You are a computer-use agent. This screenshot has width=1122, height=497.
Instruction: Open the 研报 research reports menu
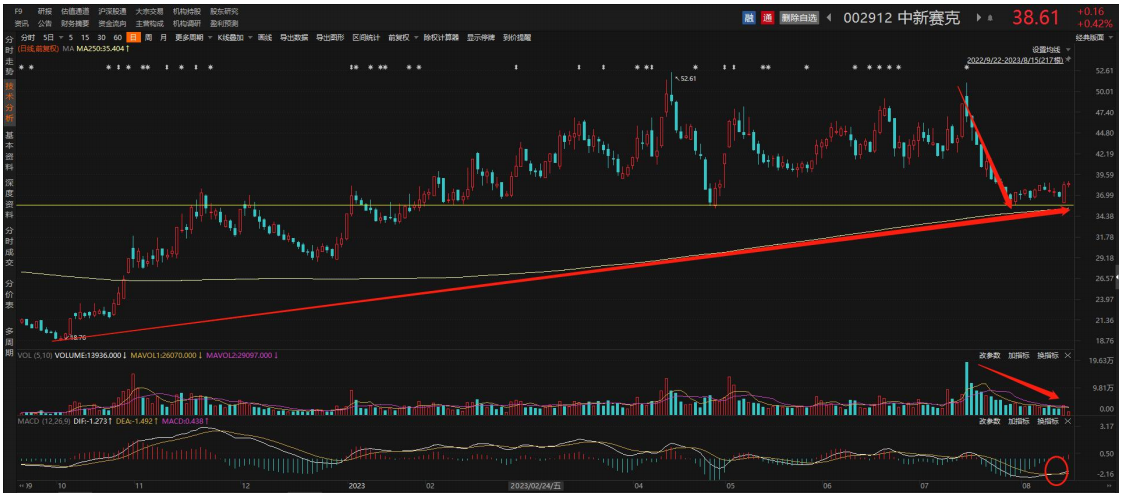click(x=44, y=11)
